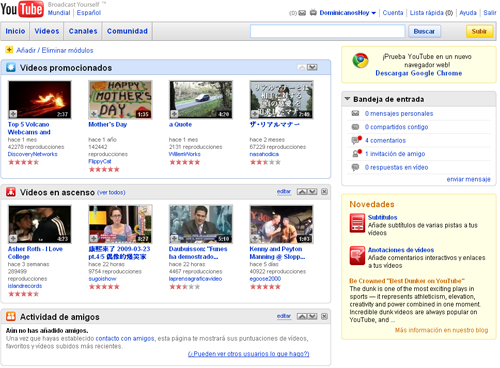Image resolution: width=500 pixels, height=368 pixels.
Task: Click the Google Chrome logo icon
Action: (x=360, y=61)
